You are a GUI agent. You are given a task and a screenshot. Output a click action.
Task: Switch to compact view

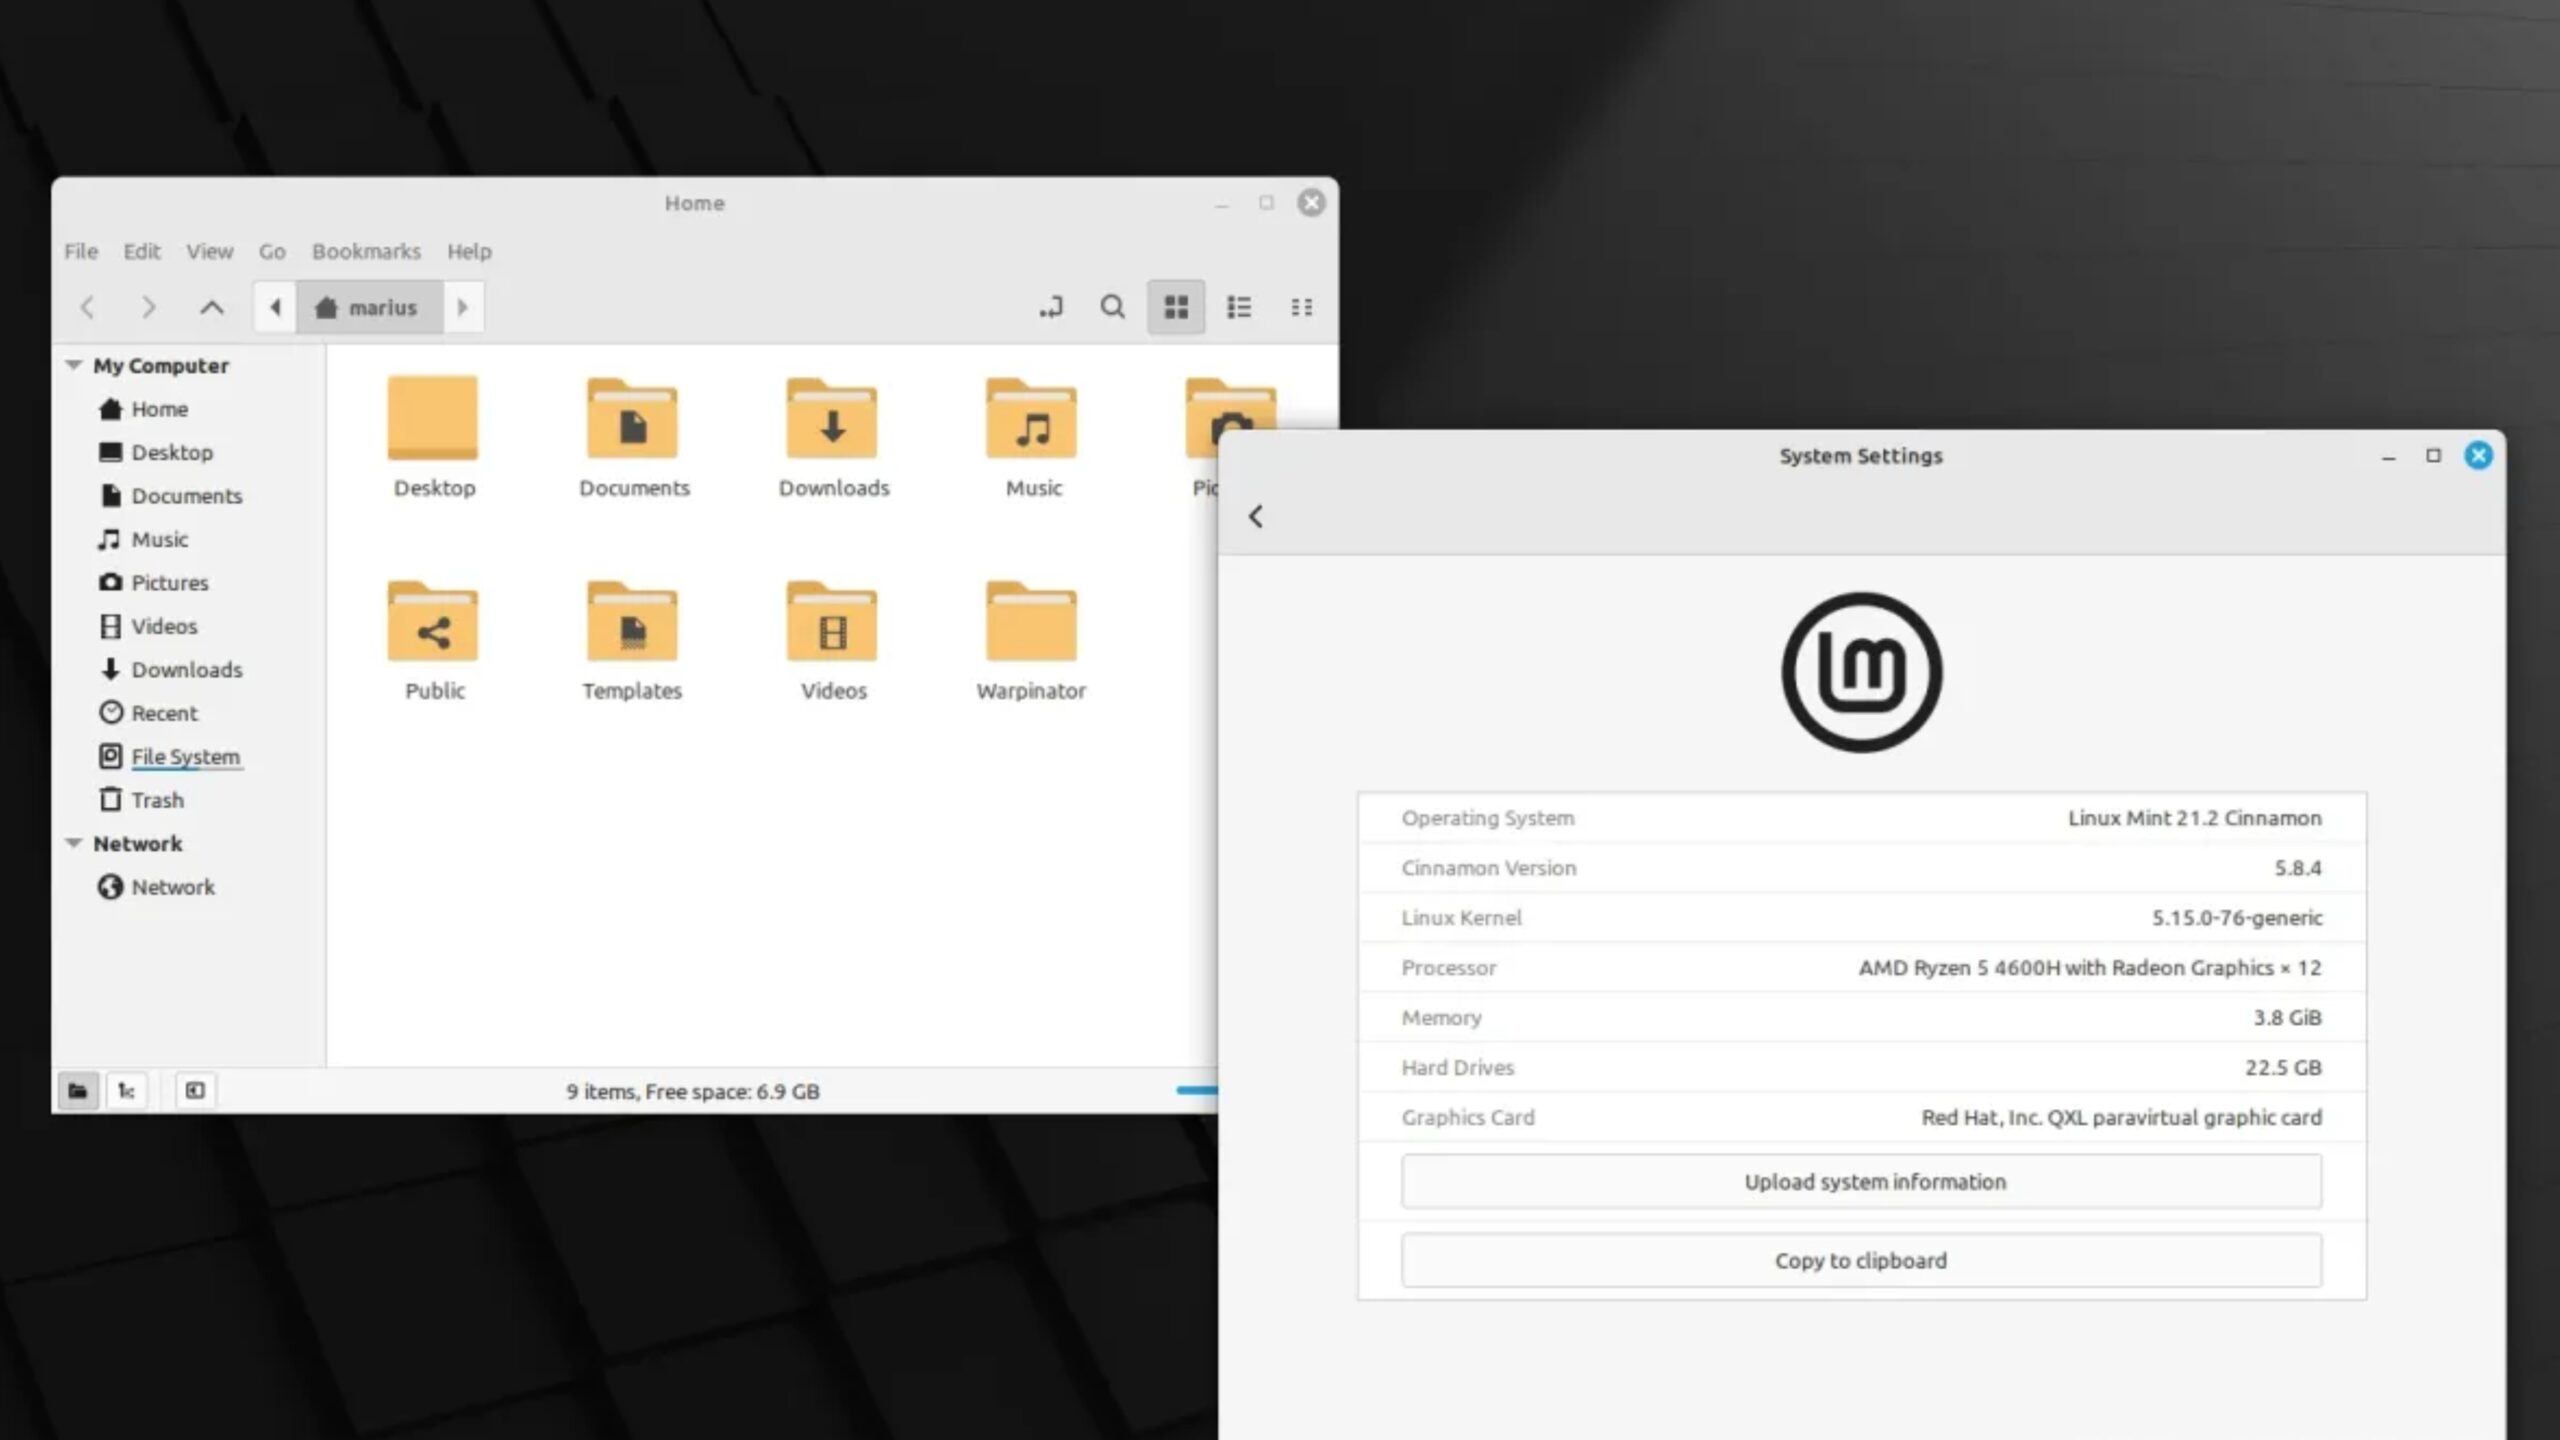pyautogui.click(x=1301, y=307)
